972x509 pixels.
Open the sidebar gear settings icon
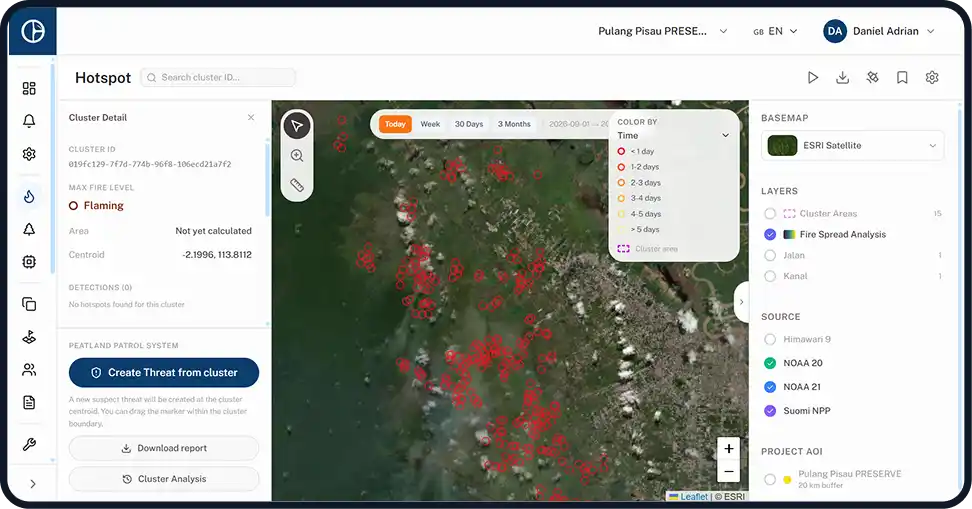29,154
